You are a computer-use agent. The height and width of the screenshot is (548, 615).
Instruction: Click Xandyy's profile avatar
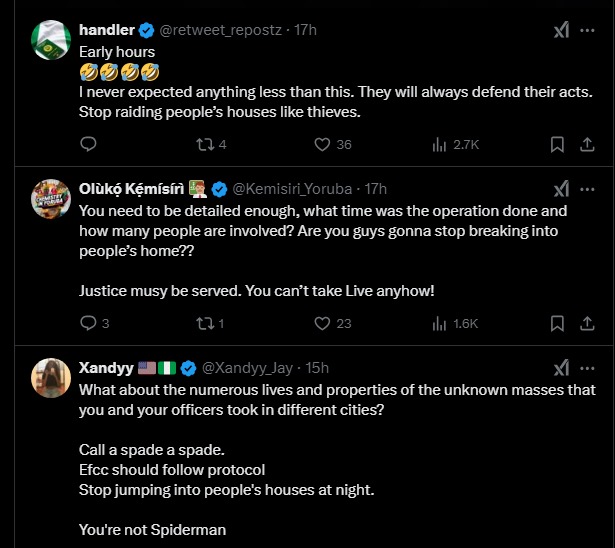pos(49,380)
